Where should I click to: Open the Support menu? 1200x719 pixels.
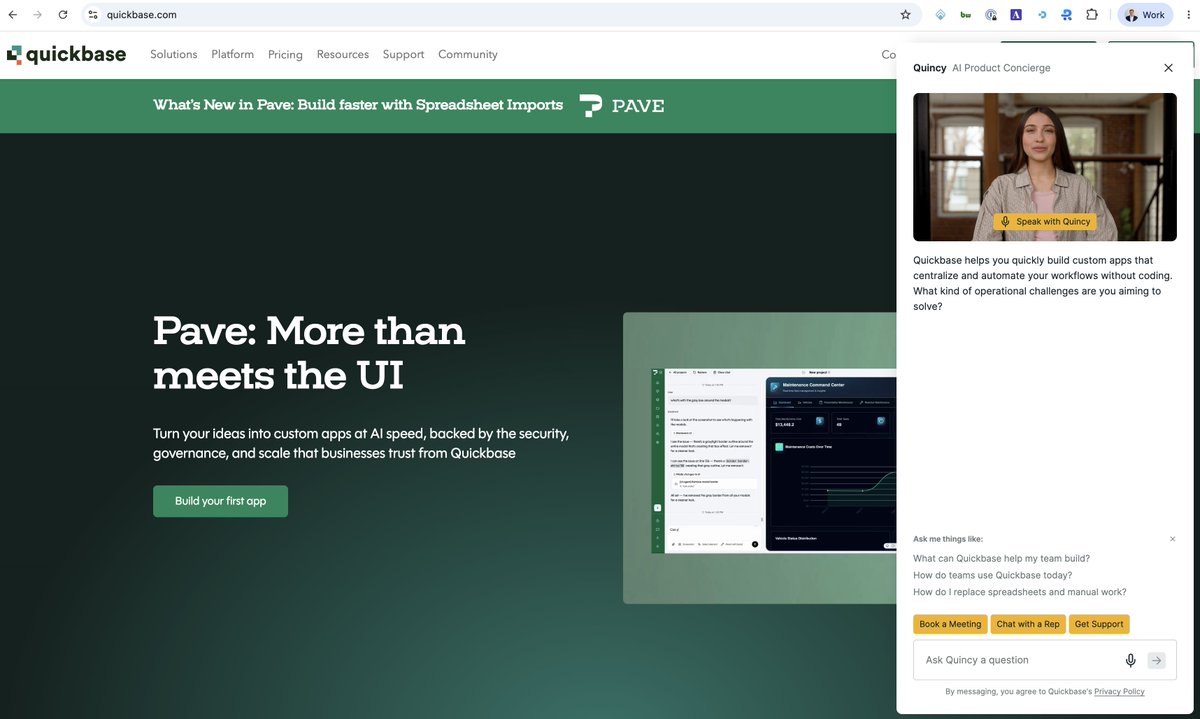[403, 54]
